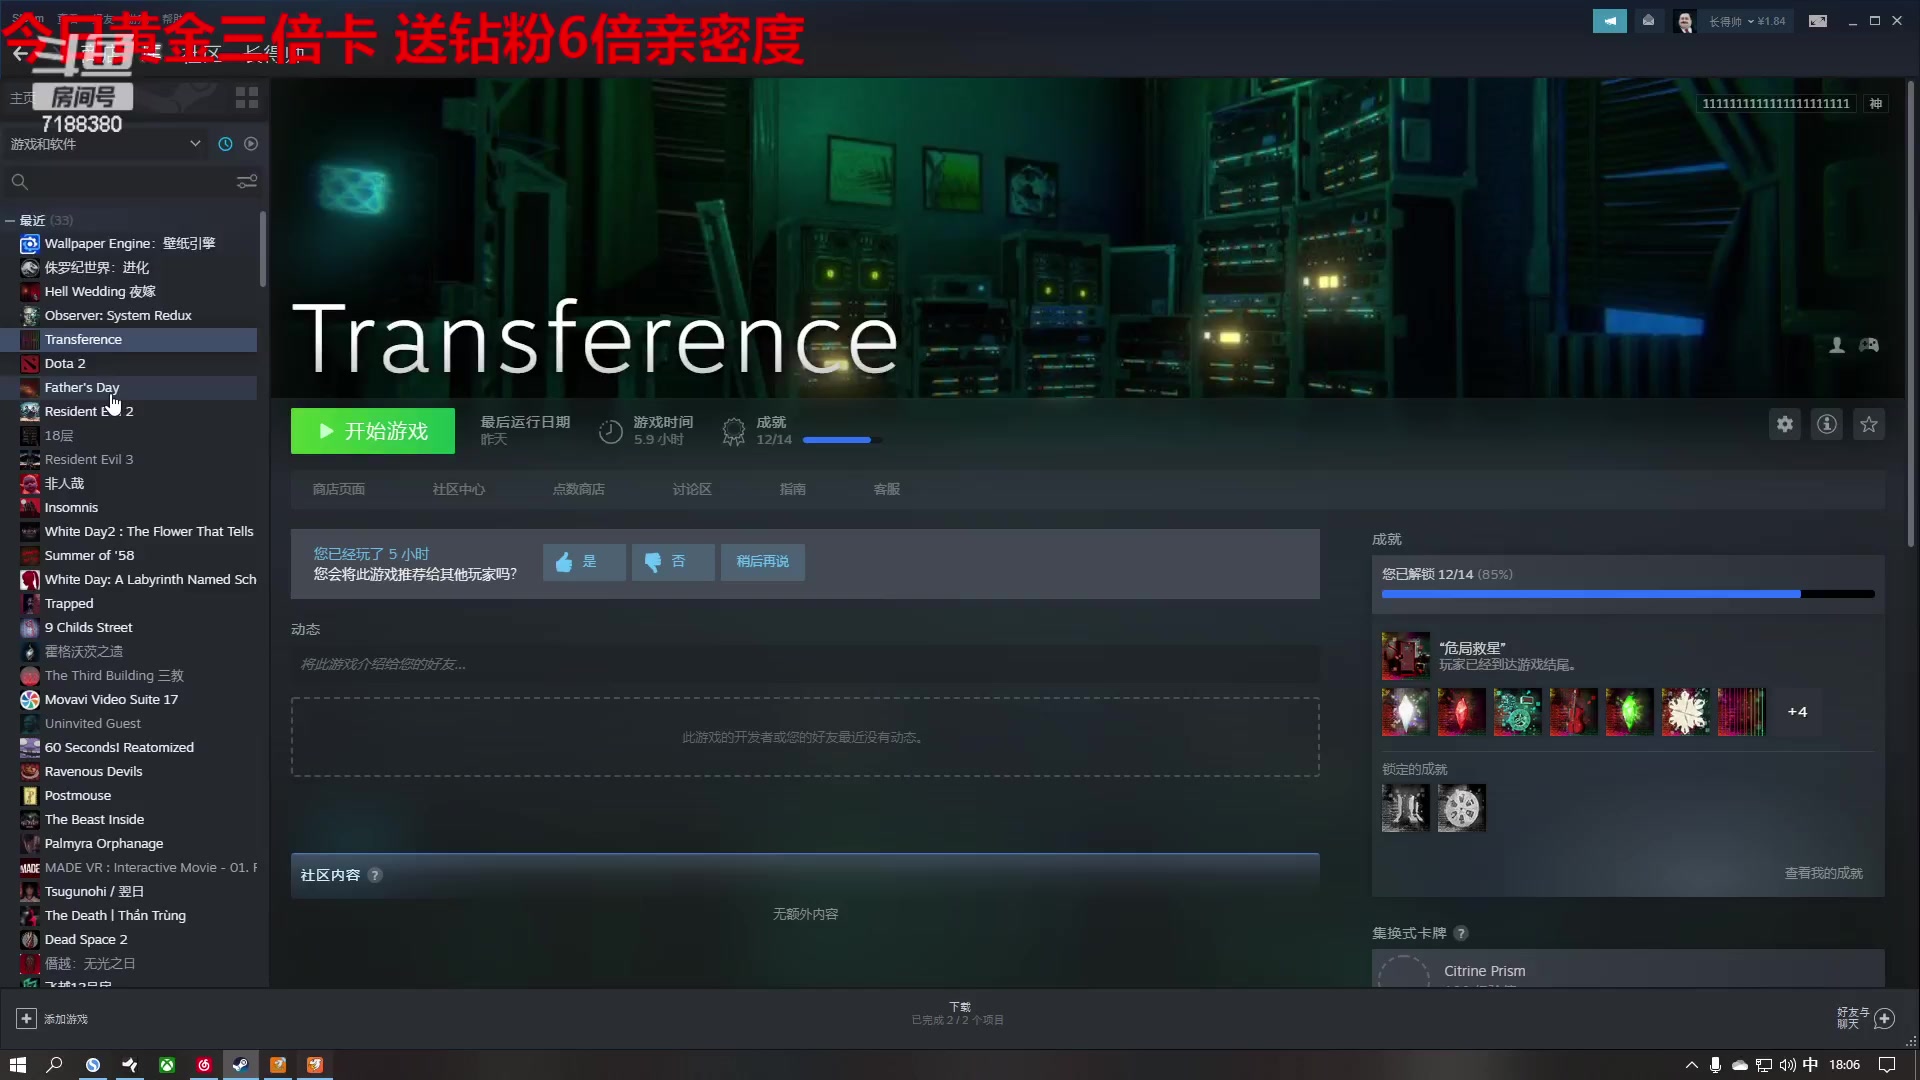Click the single-player person icon
This screenshot has width=1920, height=1080.
click(1837, 345)
